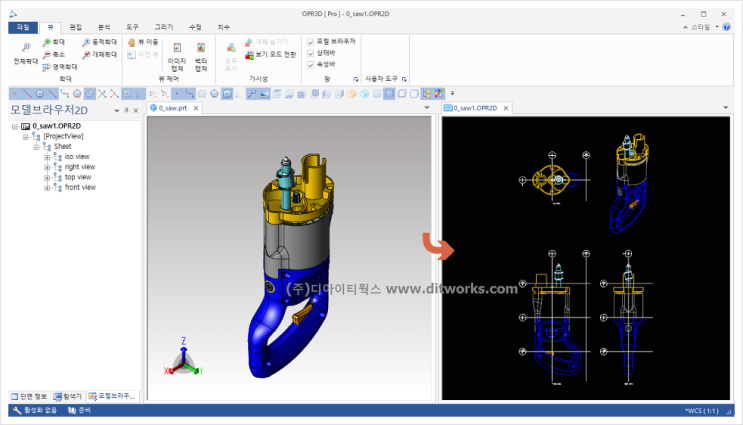Image resolution: width=743 pixels, height=425 pixels.
Task: Expand the iso view tree node
Action: (47, 157)
